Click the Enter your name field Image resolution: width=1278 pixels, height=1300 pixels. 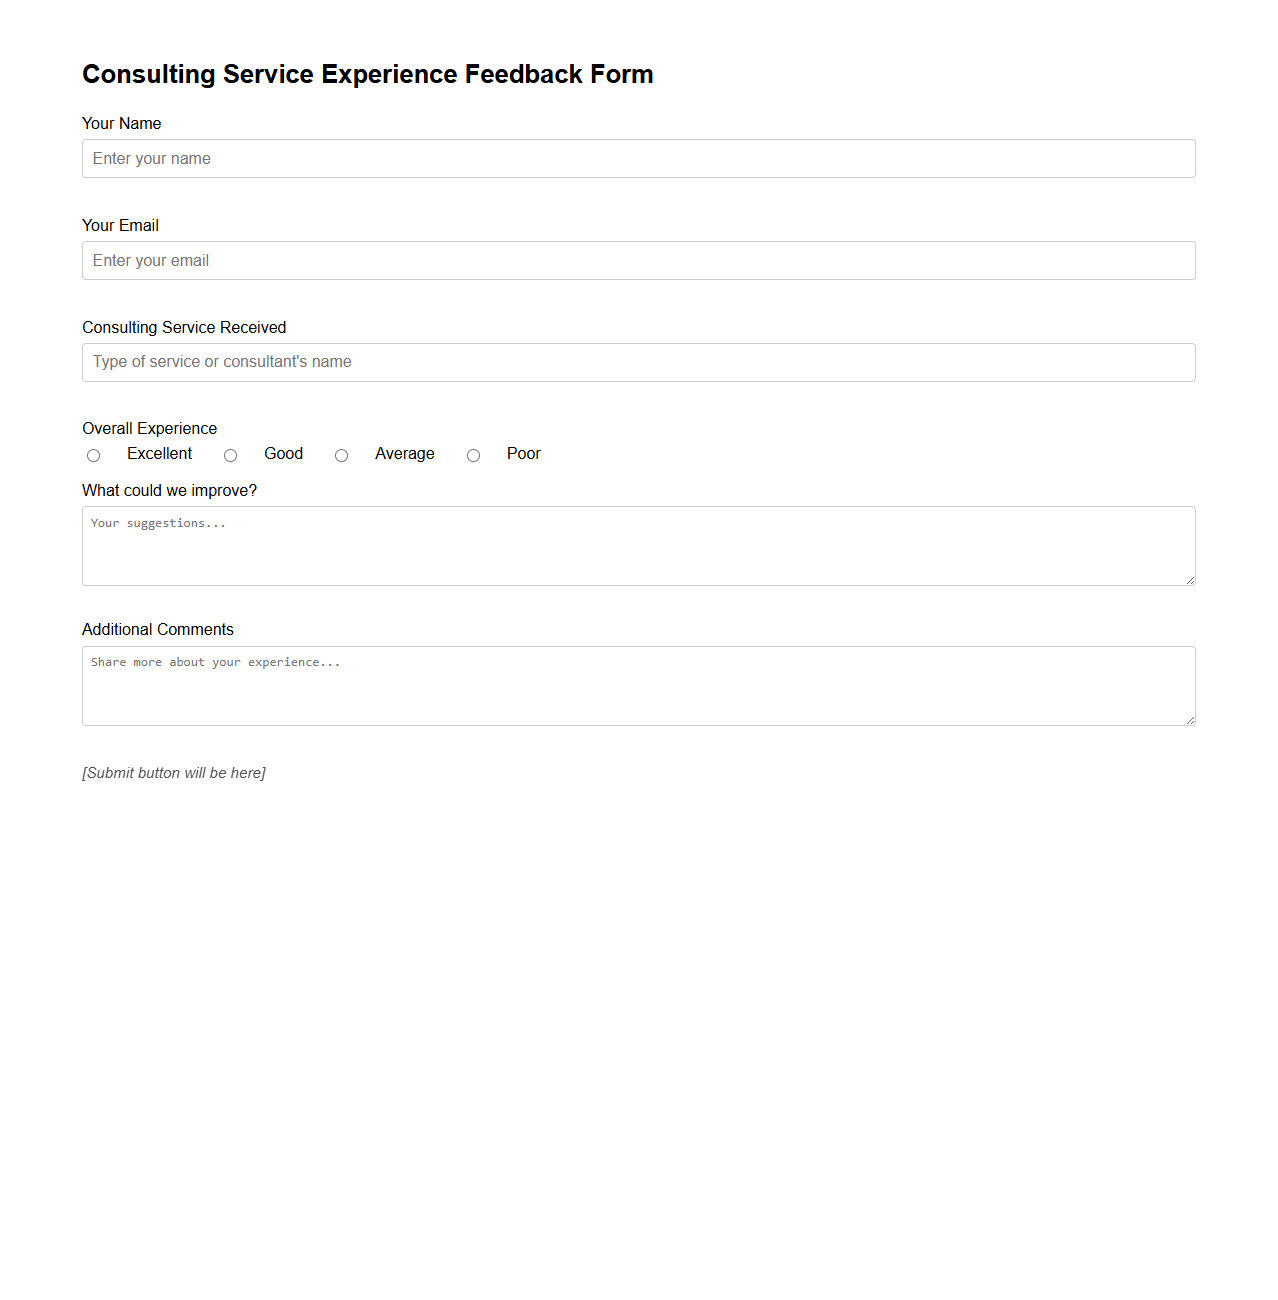pos(638,159)
